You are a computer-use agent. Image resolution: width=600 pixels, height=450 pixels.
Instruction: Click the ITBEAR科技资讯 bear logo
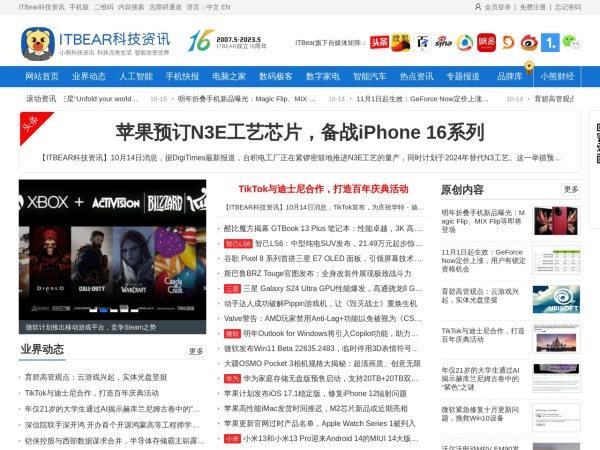38,42
